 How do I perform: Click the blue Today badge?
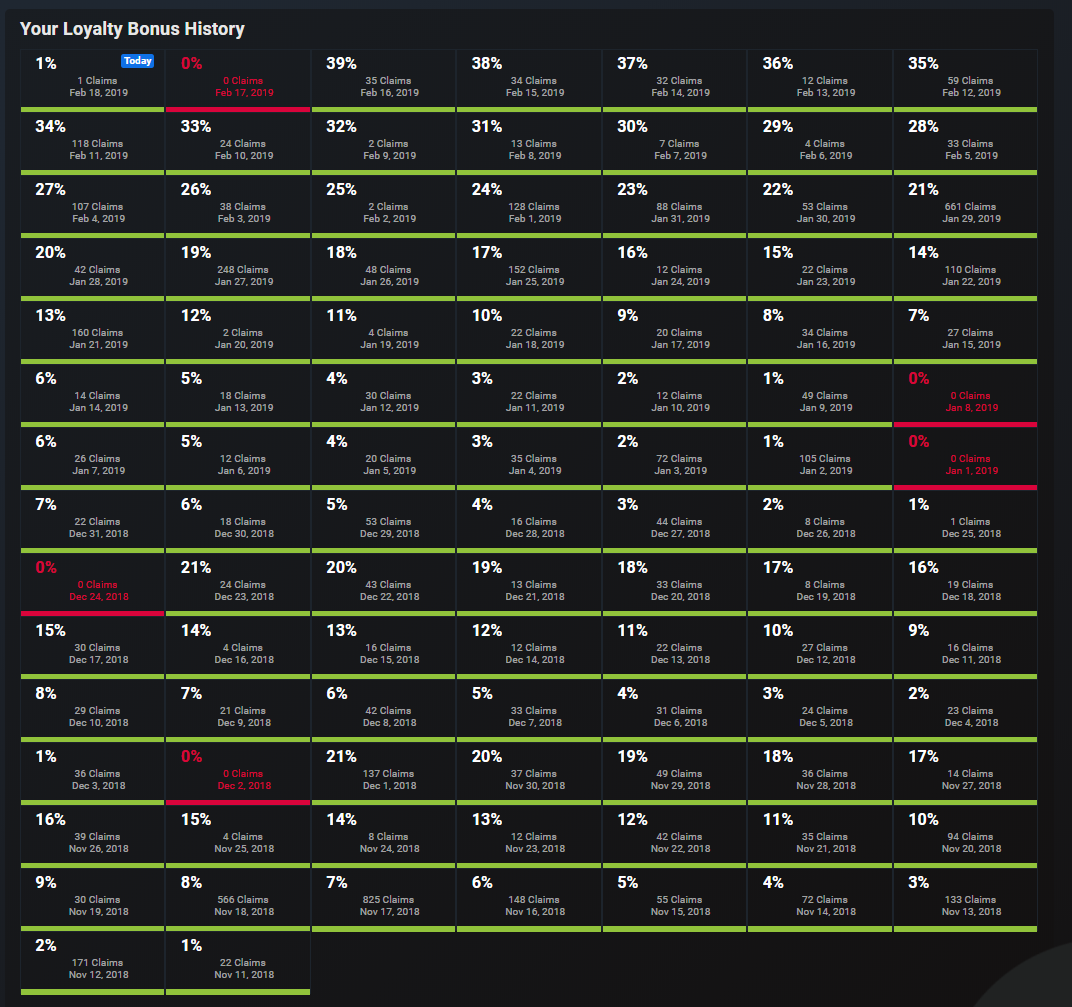tap(137, 61)
